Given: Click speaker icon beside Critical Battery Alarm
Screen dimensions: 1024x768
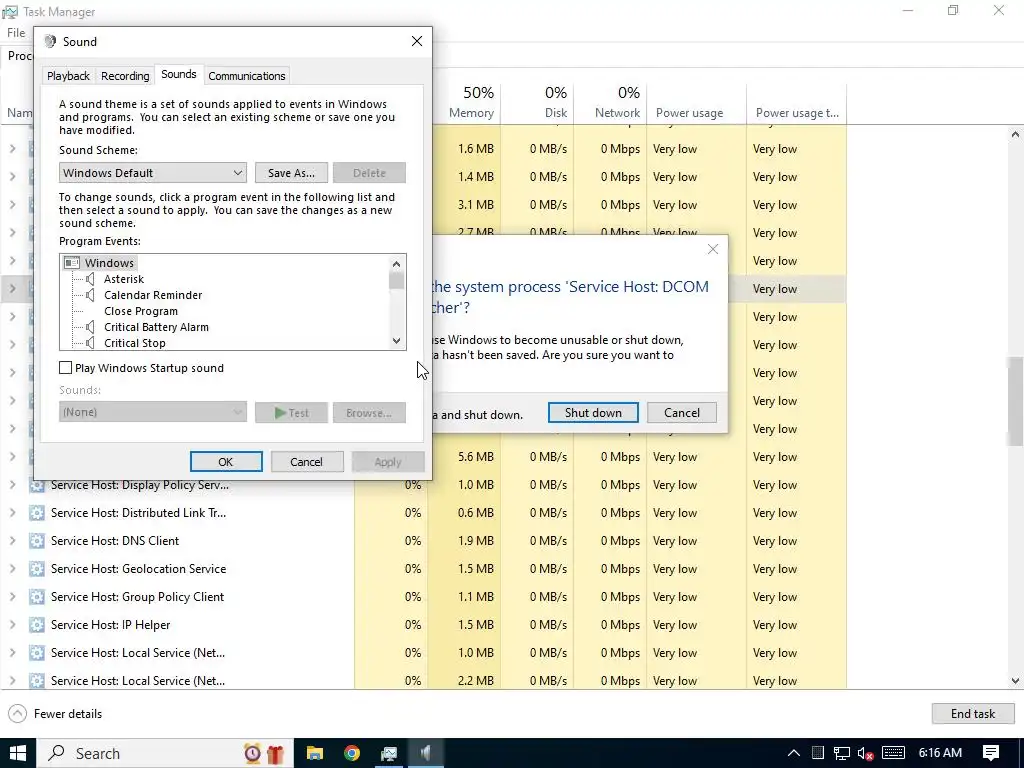Looking at the screenshot, I should (x=90, y=327).
